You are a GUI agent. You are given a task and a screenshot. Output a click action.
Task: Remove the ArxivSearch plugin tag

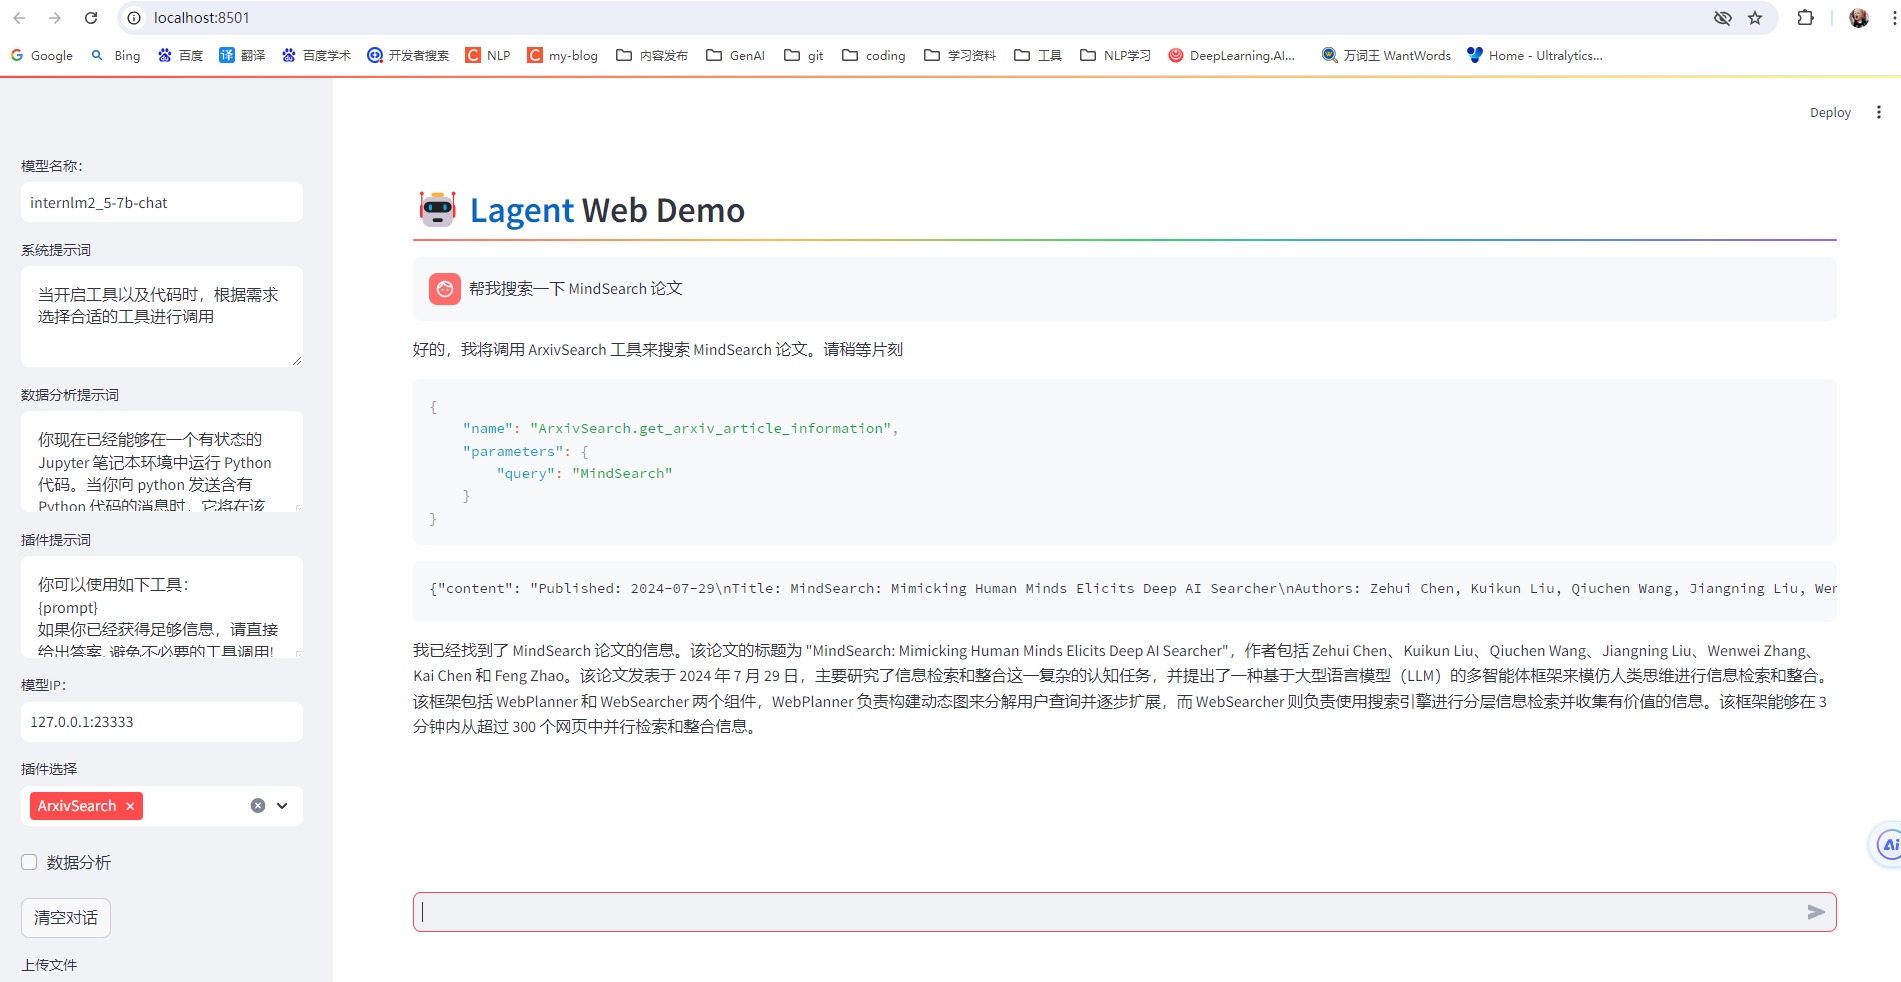pos(130,806)
